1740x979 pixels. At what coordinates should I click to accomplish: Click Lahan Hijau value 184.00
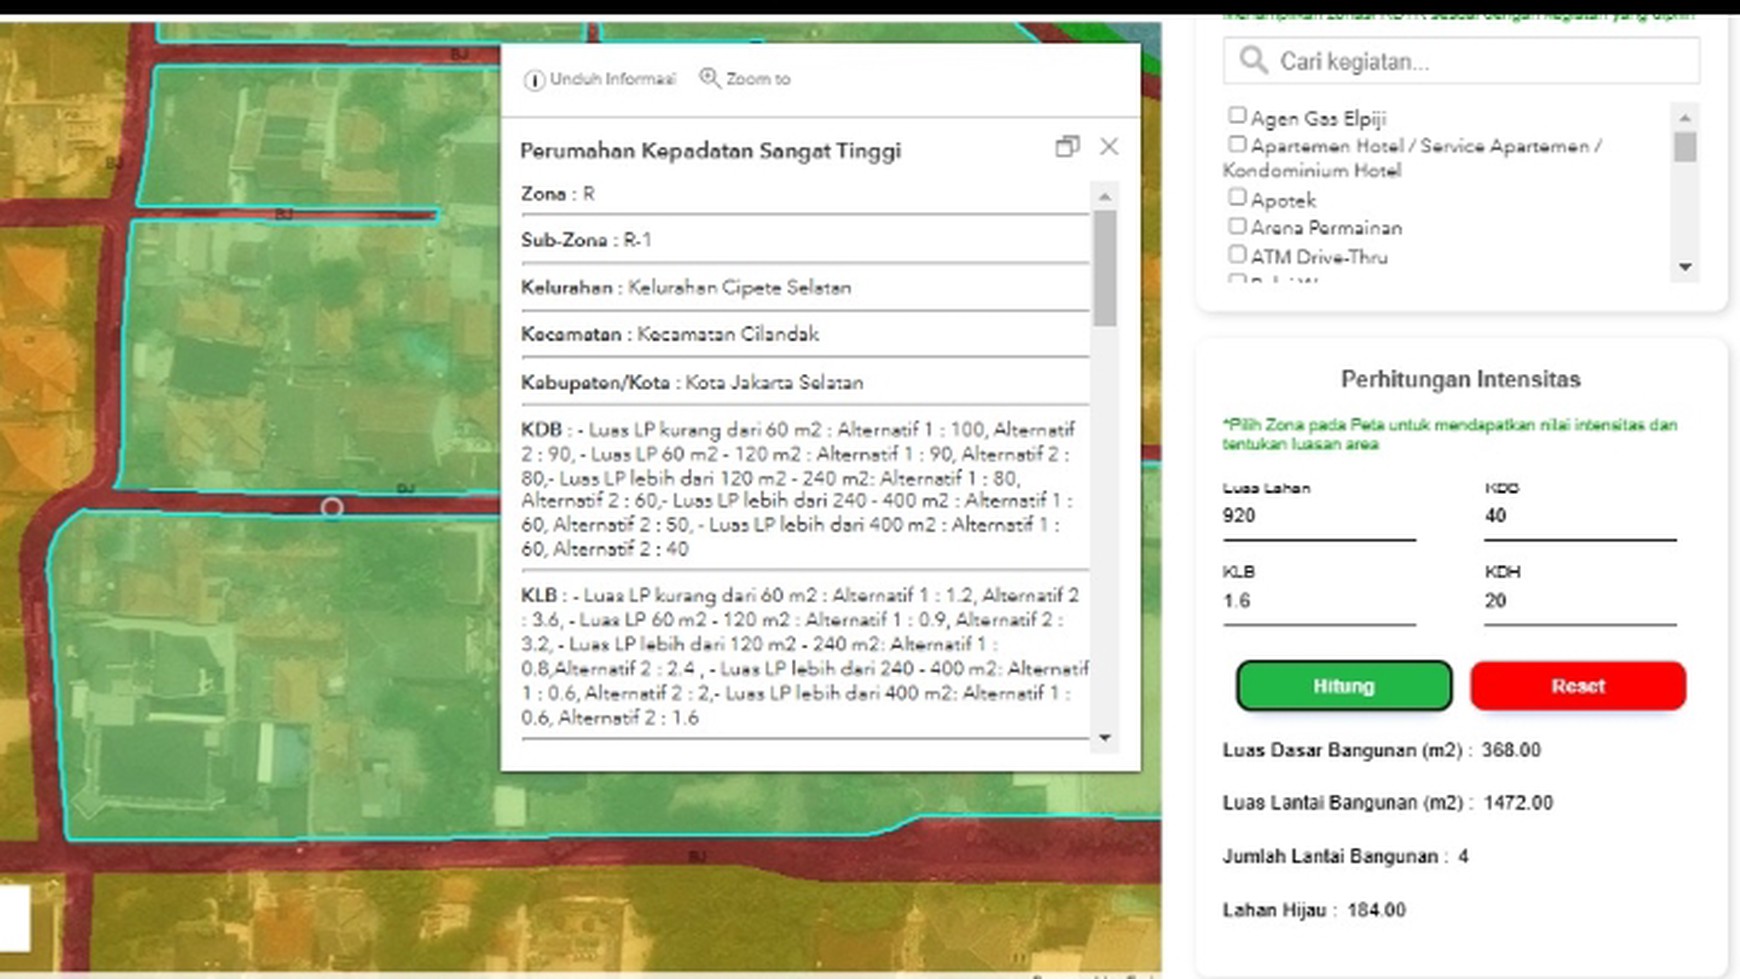[1376, 910]
